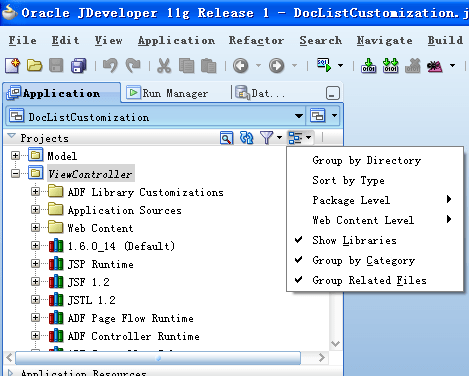
Task: Switch to the Application tab
Action: (x=61, y=93)
